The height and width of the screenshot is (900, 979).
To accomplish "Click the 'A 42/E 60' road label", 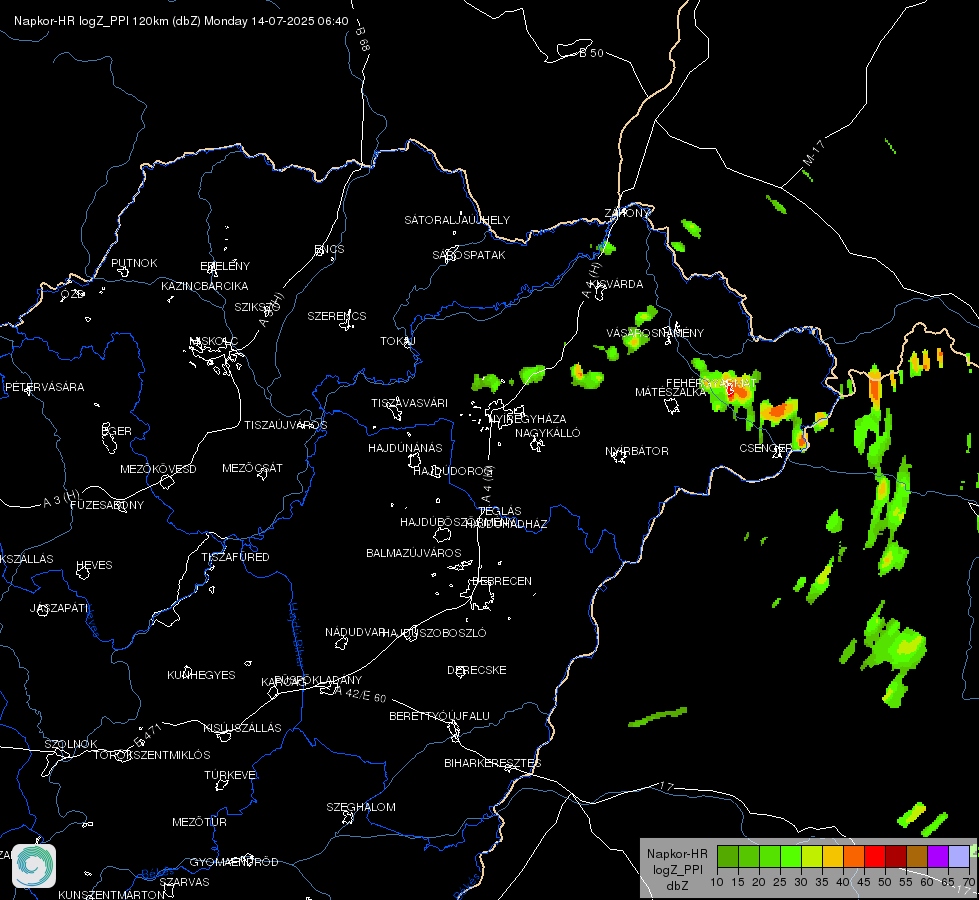I will [361, 694].
